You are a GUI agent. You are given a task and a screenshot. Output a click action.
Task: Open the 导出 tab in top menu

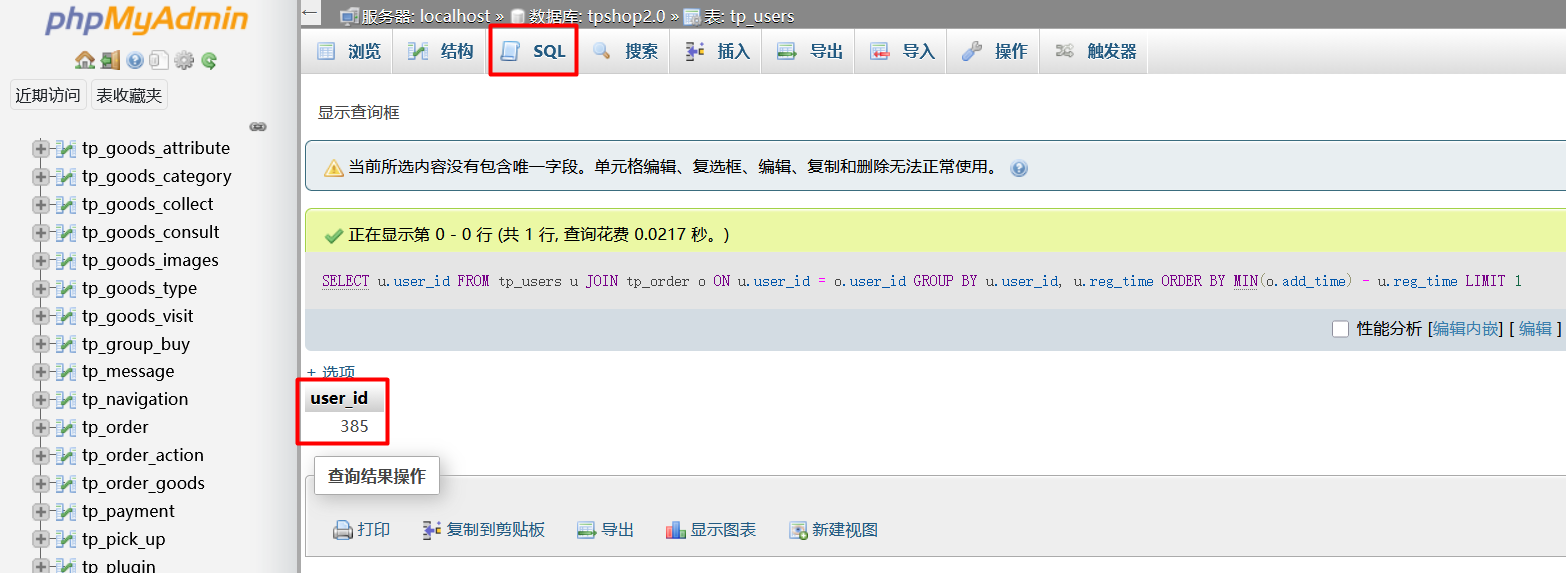[x=810, y=52]
